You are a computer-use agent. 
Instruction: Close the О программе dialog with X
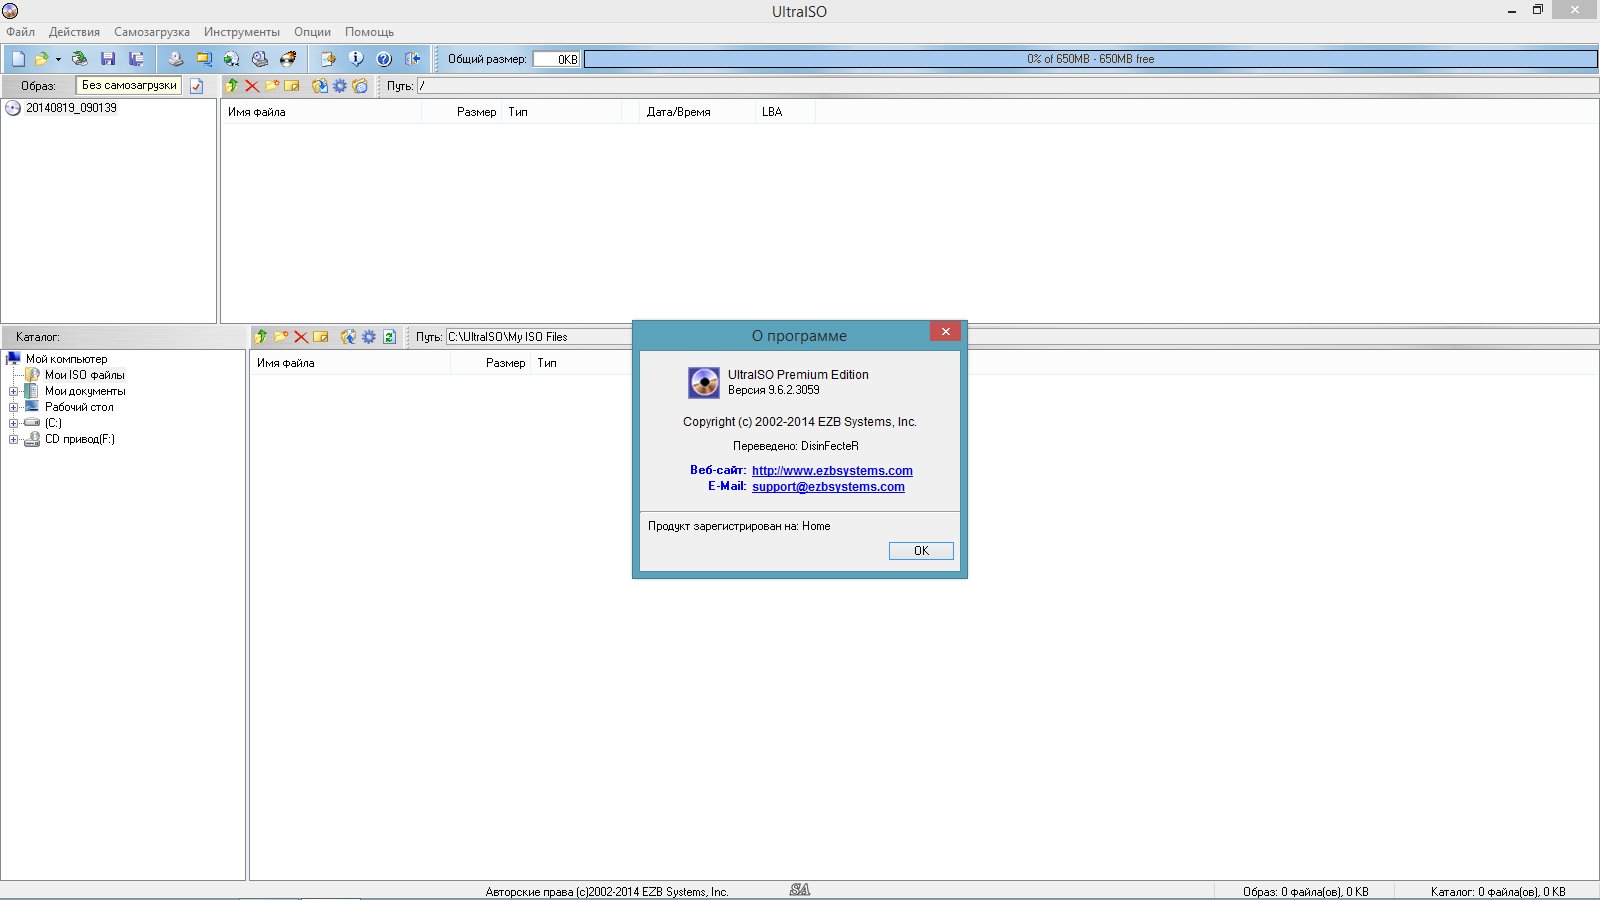click(x=945, y=331)
